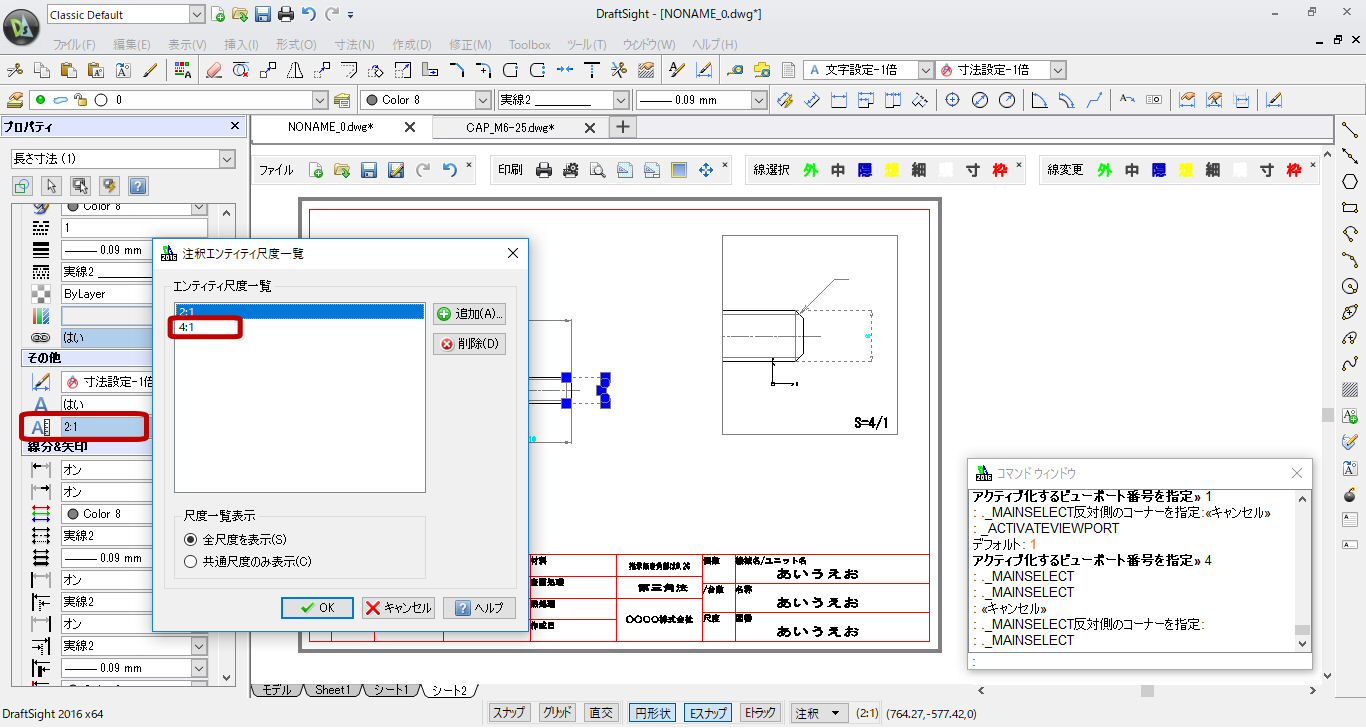The height and width of the screenshot is (728, 1366).
Task: Click the Center mark dimension icon
Action: click(952, 100)
